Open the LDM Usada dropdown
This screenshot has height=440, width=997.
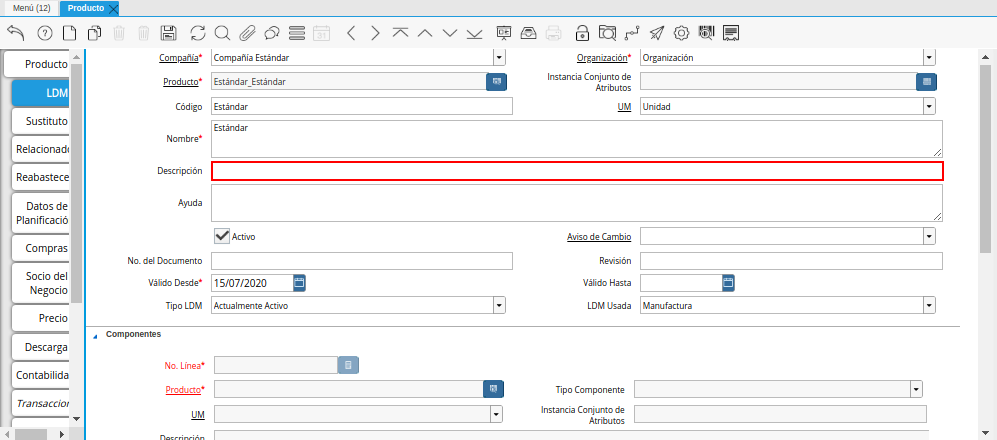[929, 306]
